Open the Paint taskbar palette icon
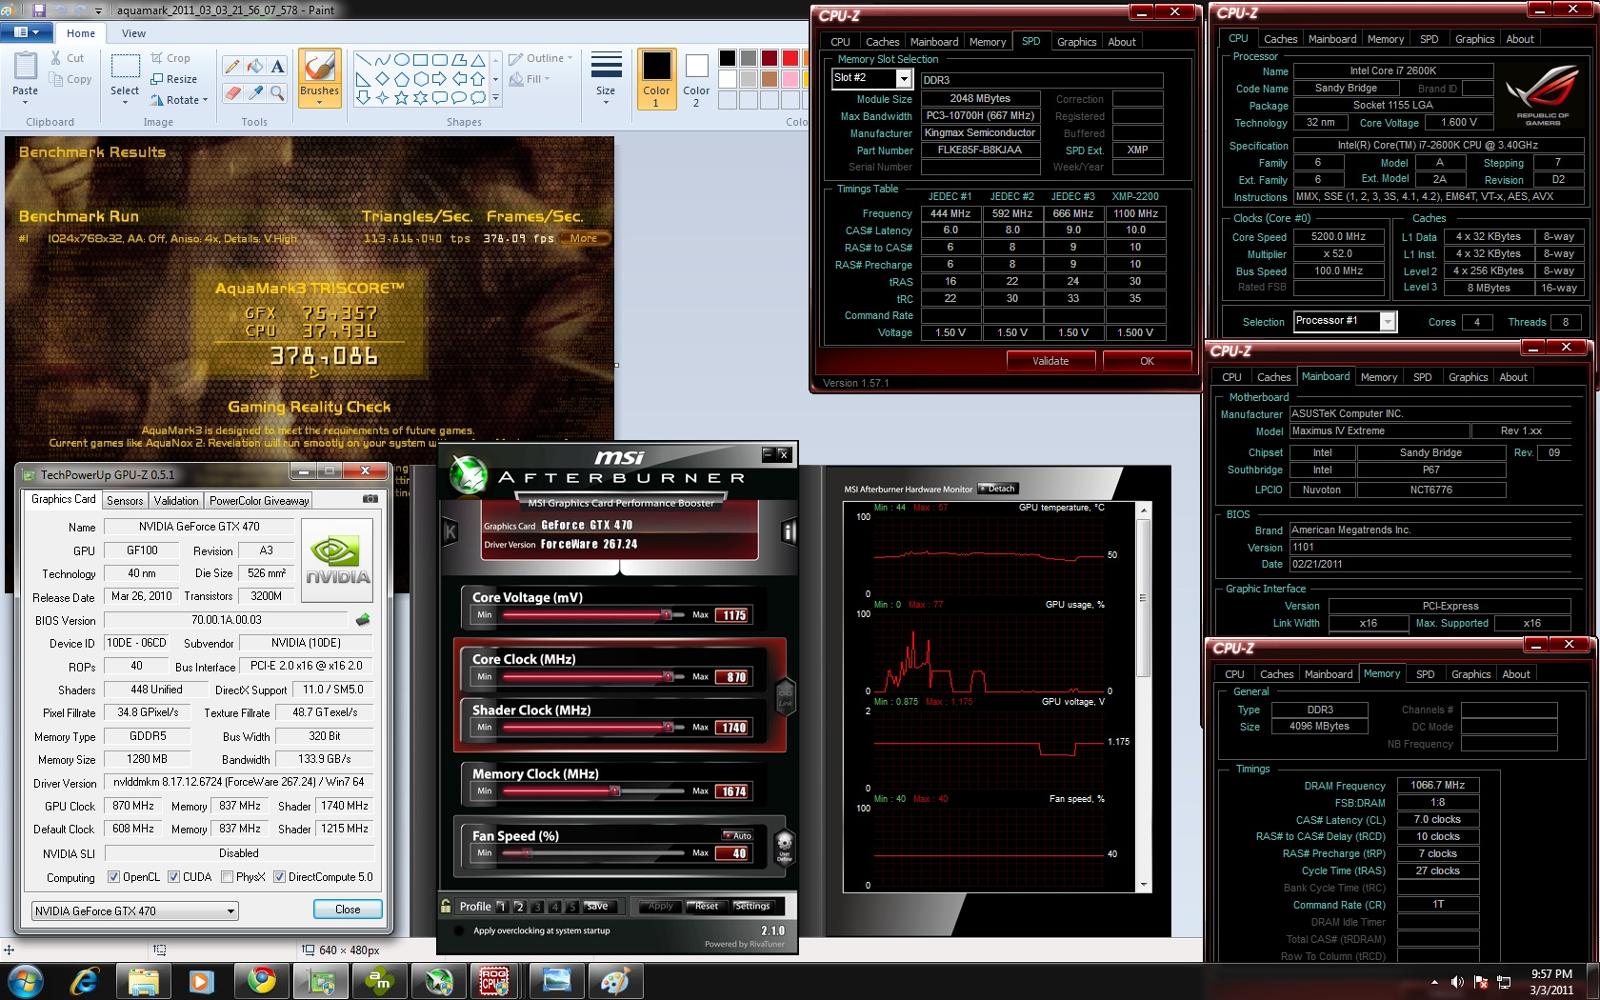Viewport: 1600px width, 1000px height. (614, 981)
